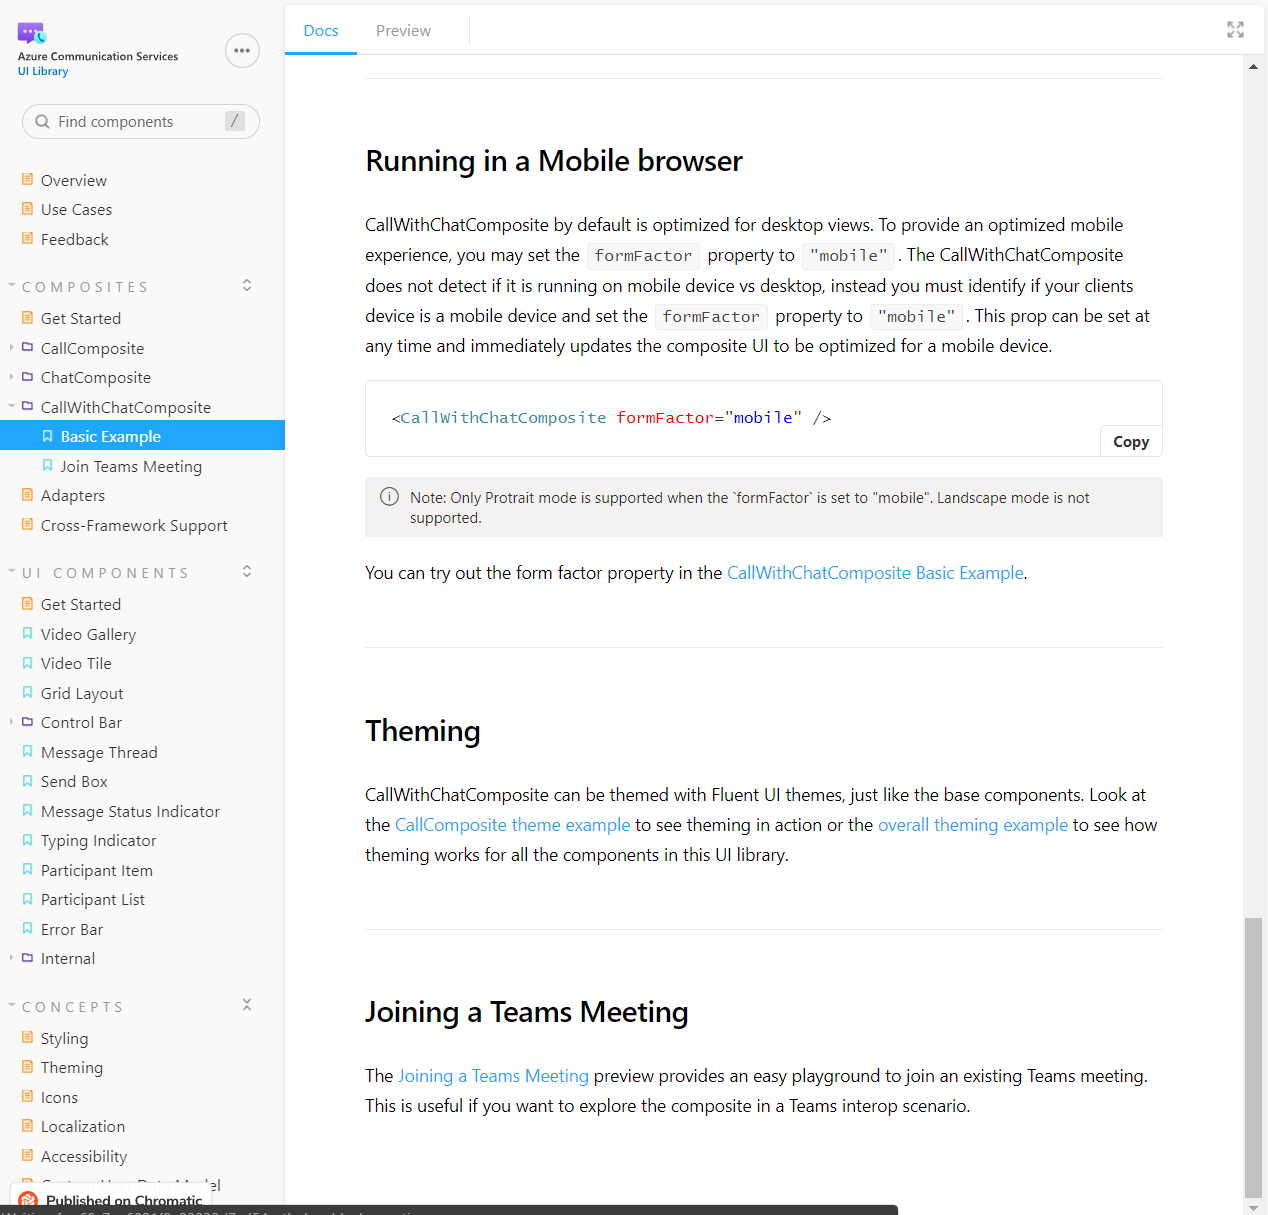Click the Azure Communication Services logo
1268x1215 pixels.
pyautogui.click(x=32, y=33)
